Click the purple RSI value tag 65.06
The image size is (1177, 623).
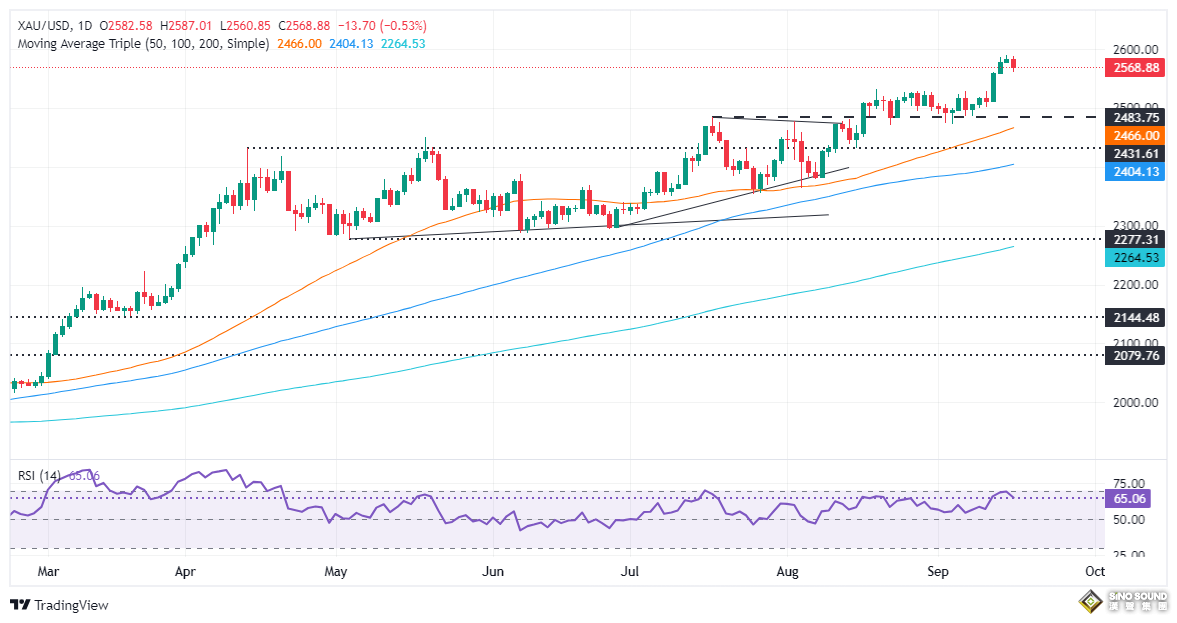pyautogui.click(x=1128, y=498)
